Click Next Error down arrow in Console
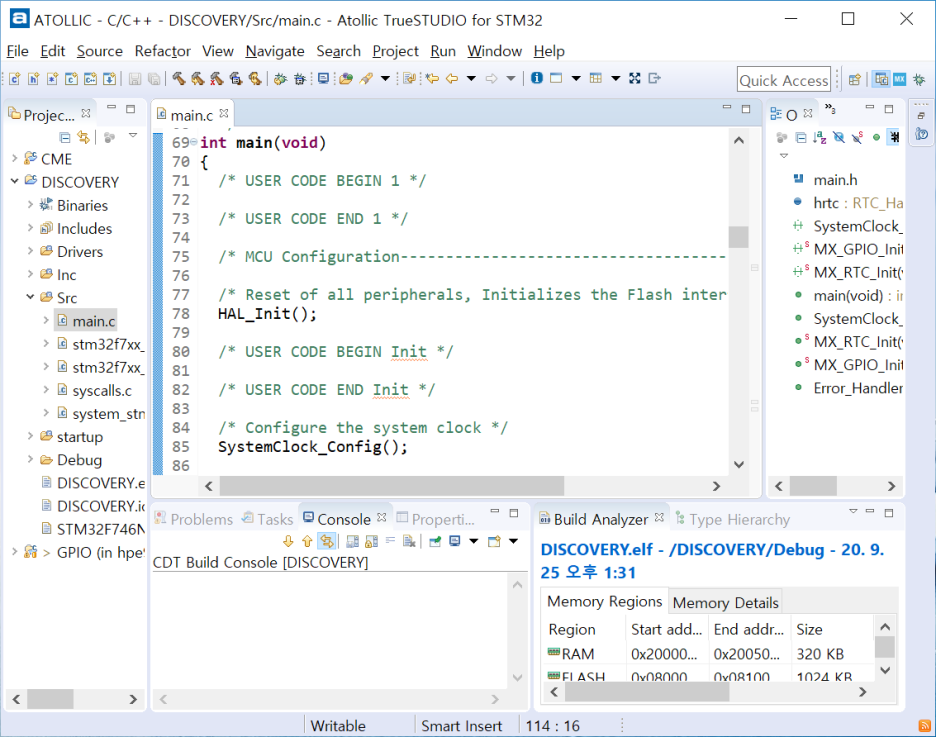This screenshot has height=737, width=936. pos(288,541)
